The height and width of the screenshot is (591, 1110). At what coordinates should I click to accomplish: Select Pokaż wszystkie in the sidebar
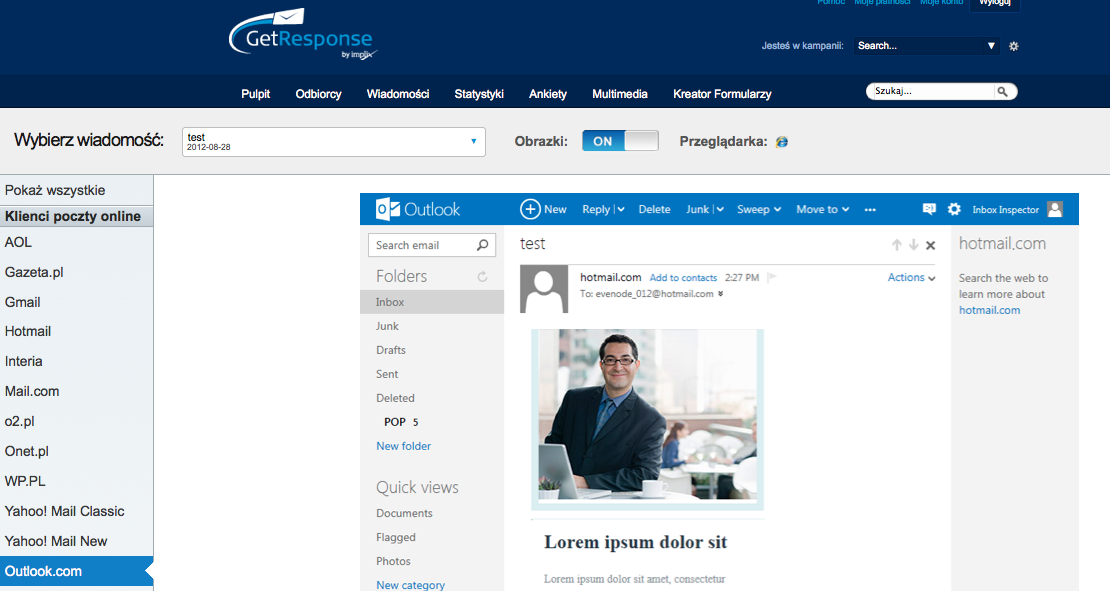(x=76, y=190)
